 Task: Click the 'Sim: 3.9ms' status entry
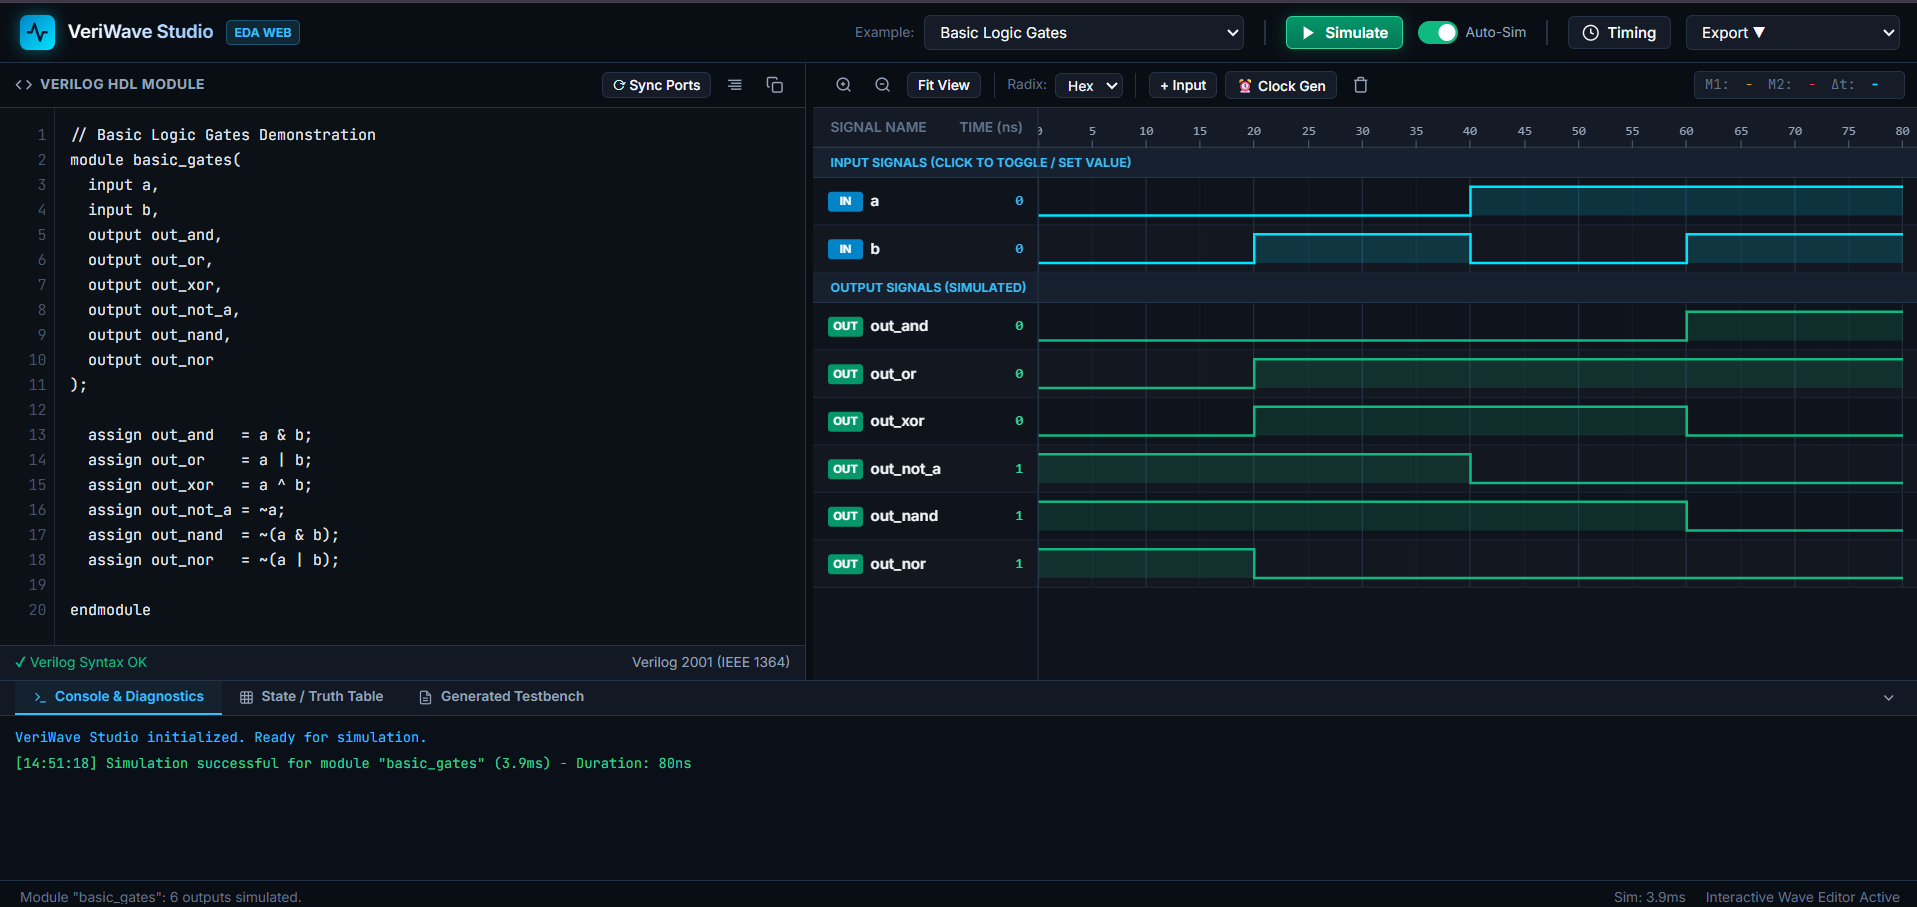point(1649,897)
